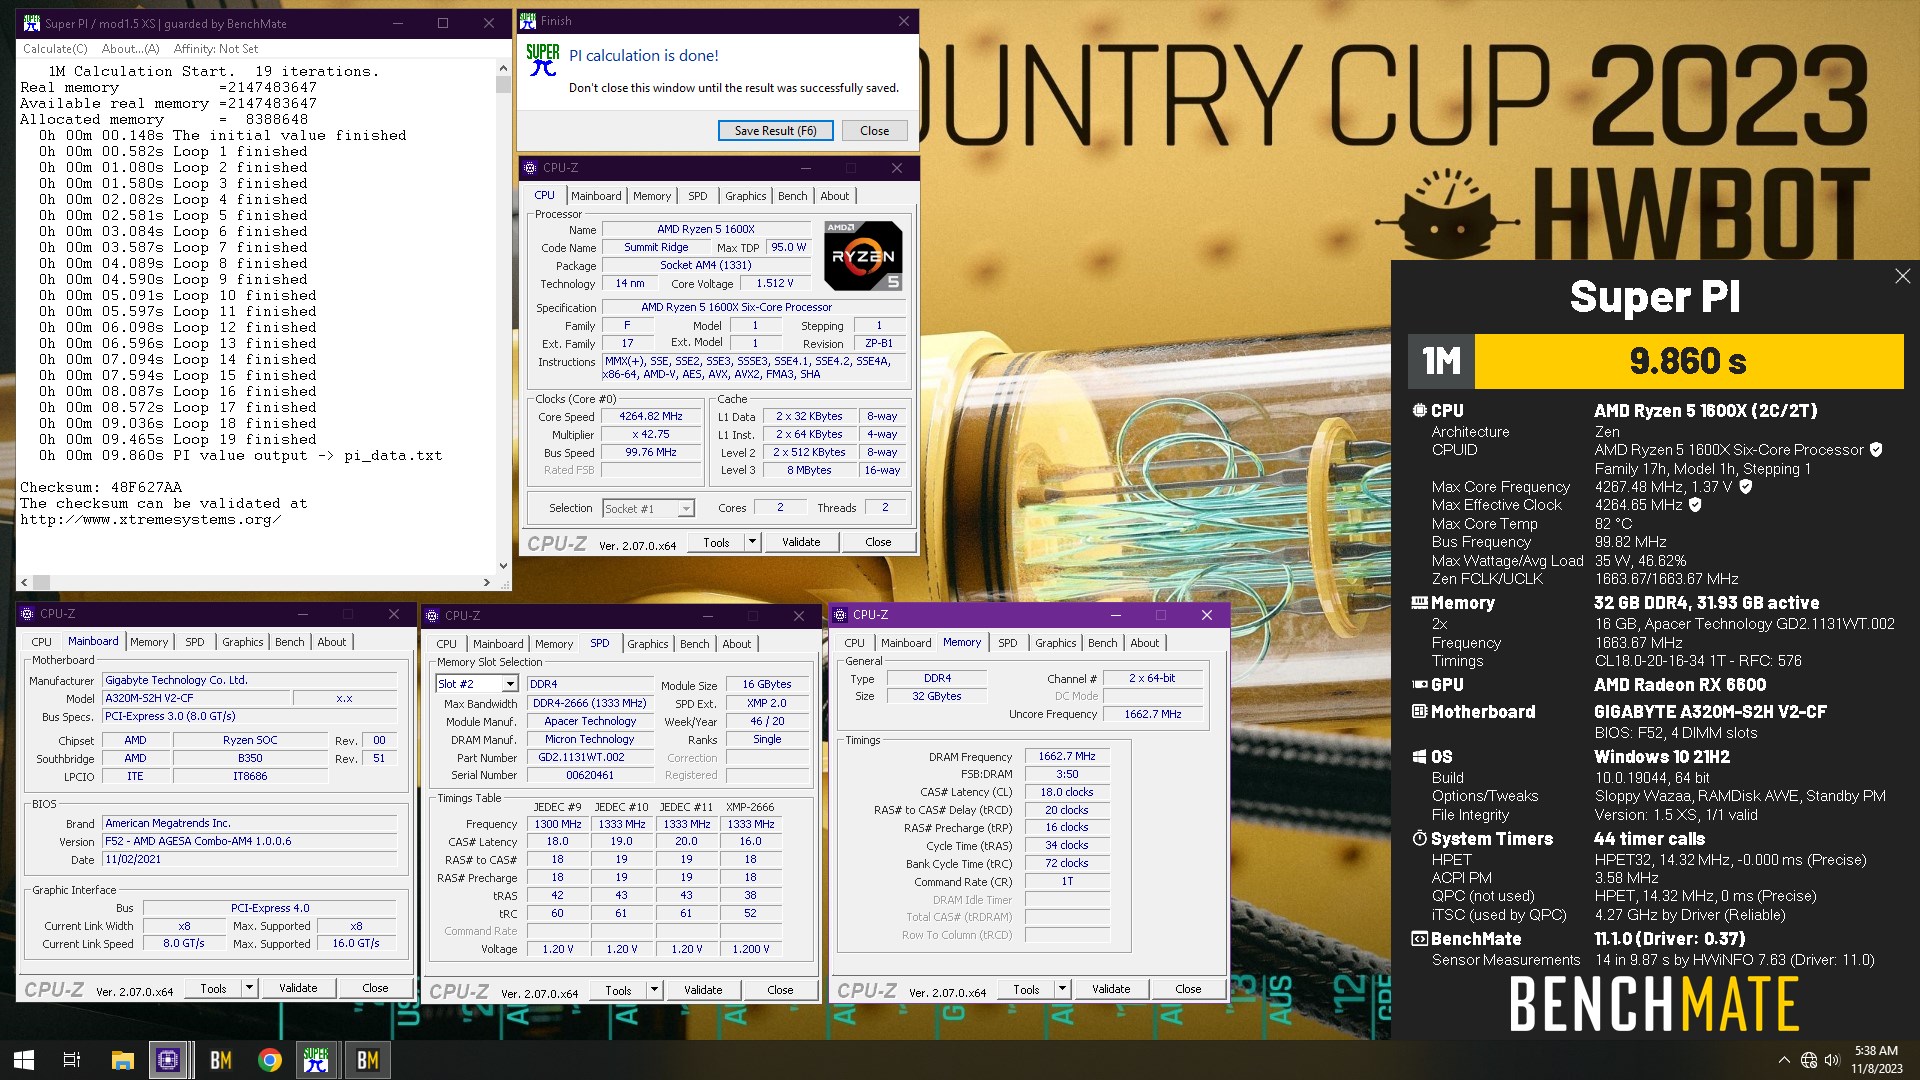
Task: Show hidden system tray icons
Action: pos(1784,1060)
